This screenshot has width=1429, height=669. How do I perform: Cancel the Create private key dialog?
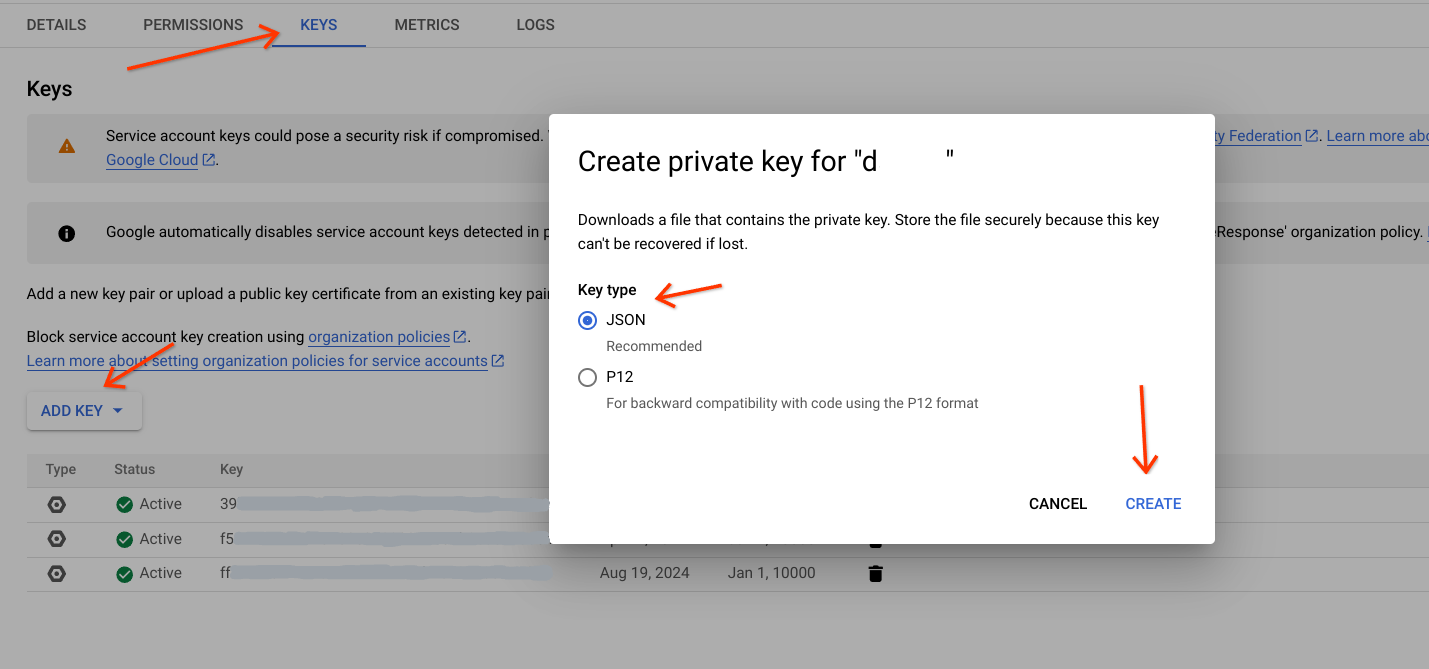click(1057, 504)
